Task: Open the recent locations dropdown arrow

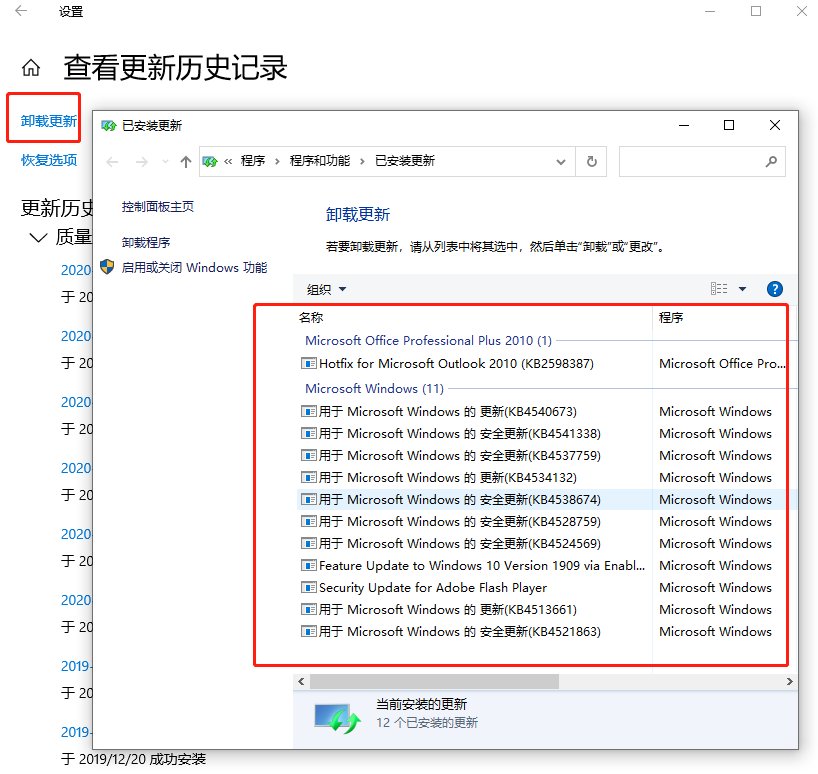Action: coord(165,162)
